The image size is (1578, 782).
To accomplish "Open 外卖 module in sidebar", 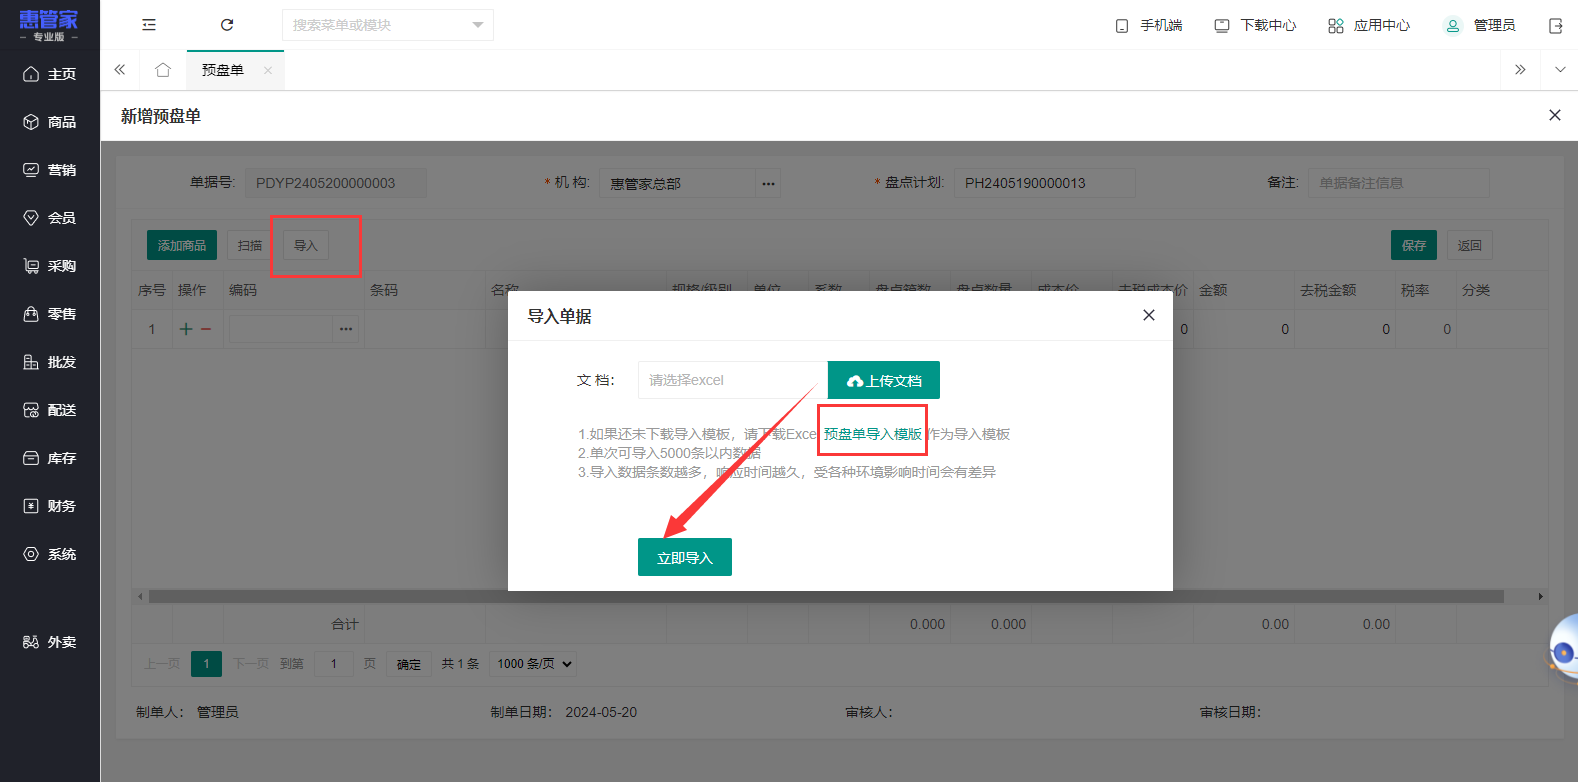I will pos(50,642).
